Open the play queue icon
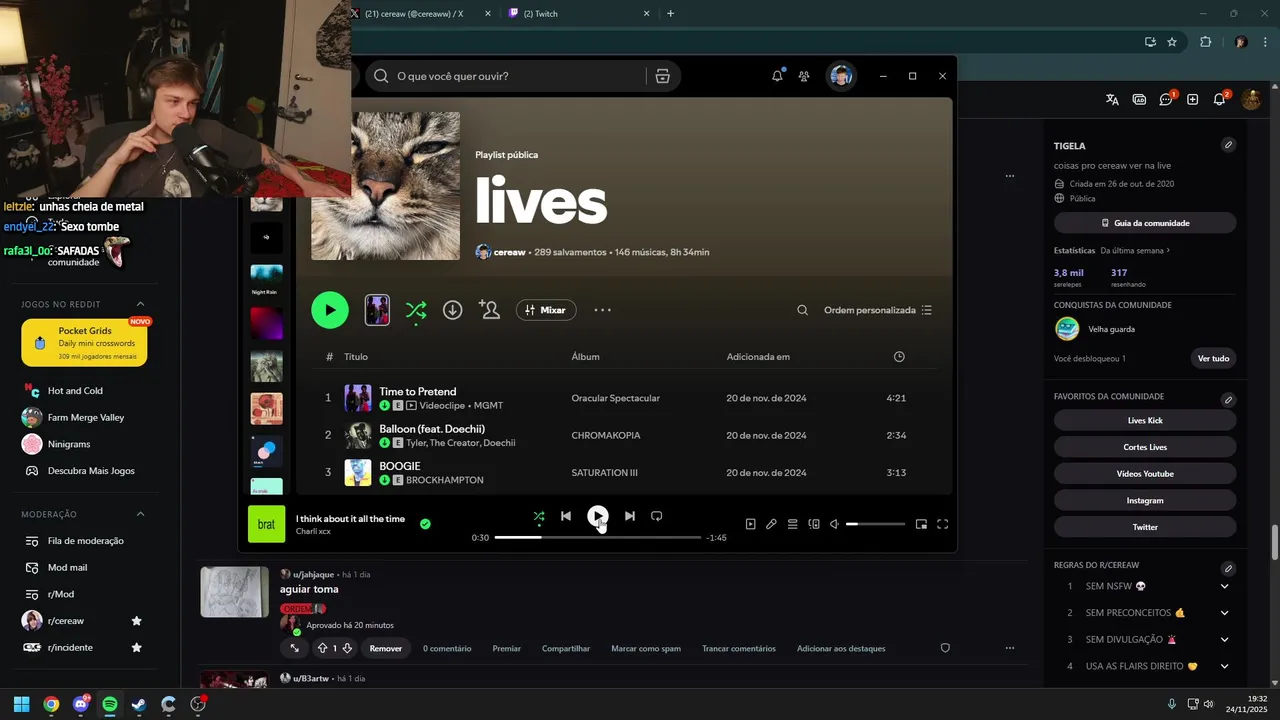Viewport: 1280px width, 720px height. tap(792, 524)
